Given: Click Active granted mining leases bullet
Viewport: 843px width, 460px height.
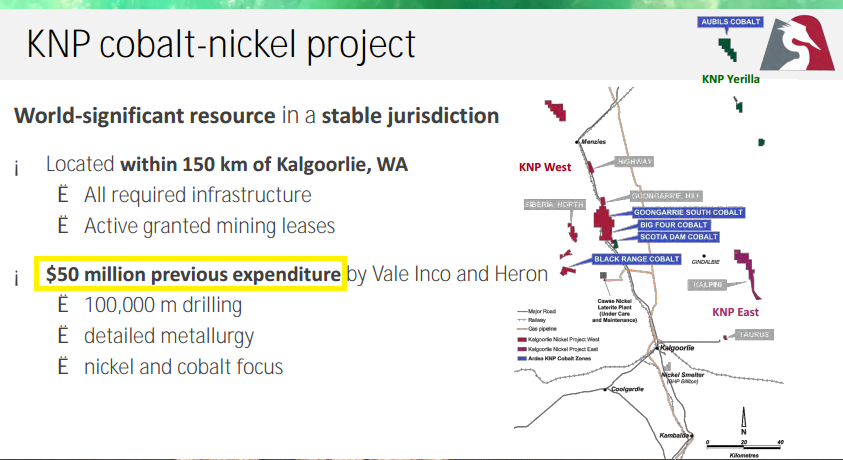Looking at the screenshot, I should point(209,226).
